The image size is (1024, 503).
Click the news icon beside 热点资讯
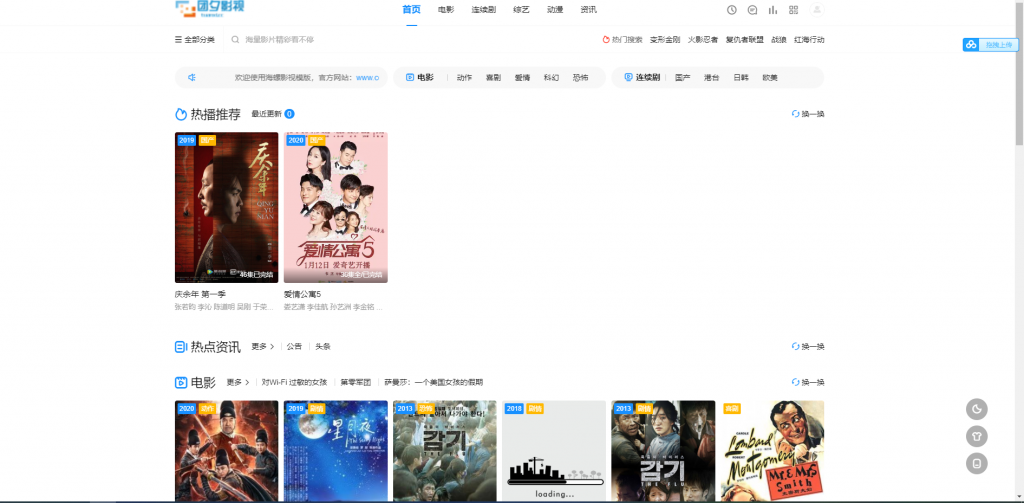181,347
